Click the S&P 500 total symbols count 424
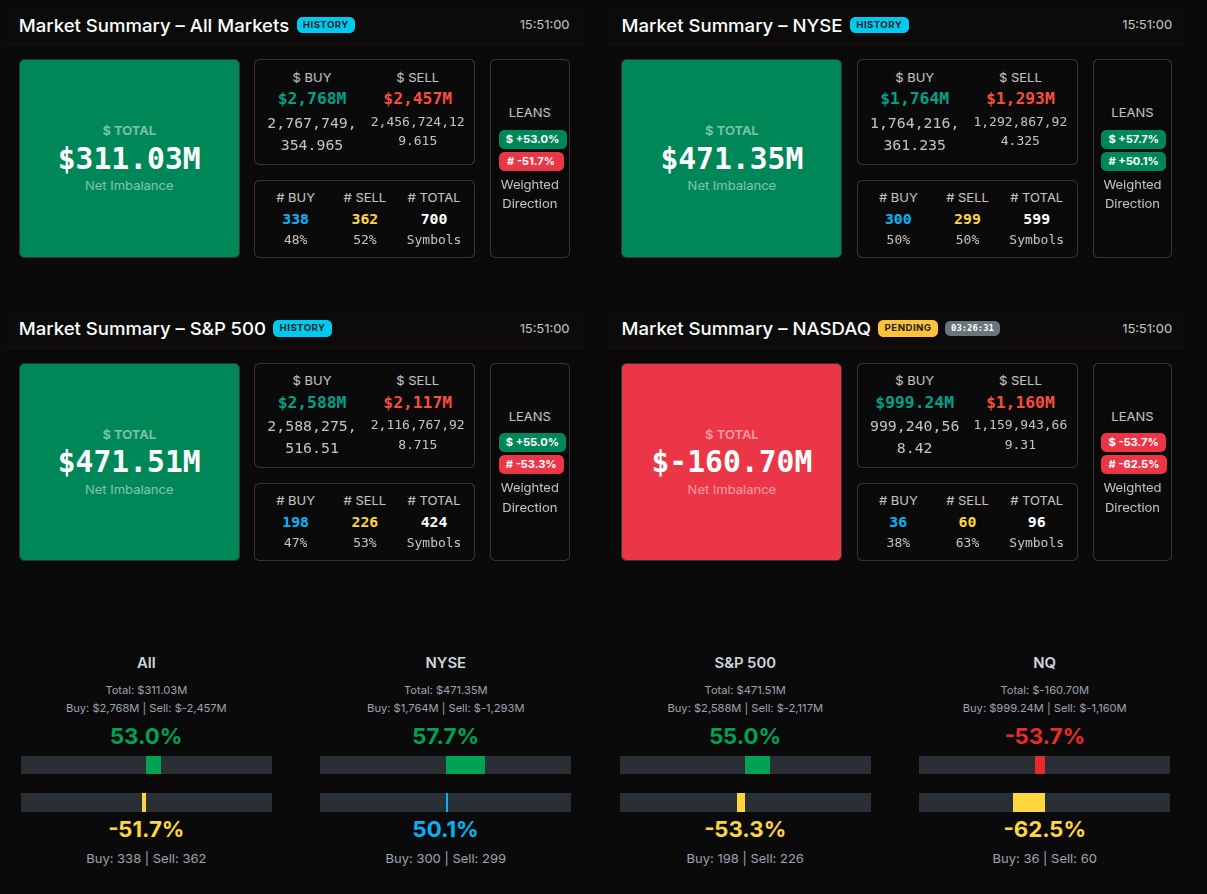1207x894 pixels. coord(434,522)
